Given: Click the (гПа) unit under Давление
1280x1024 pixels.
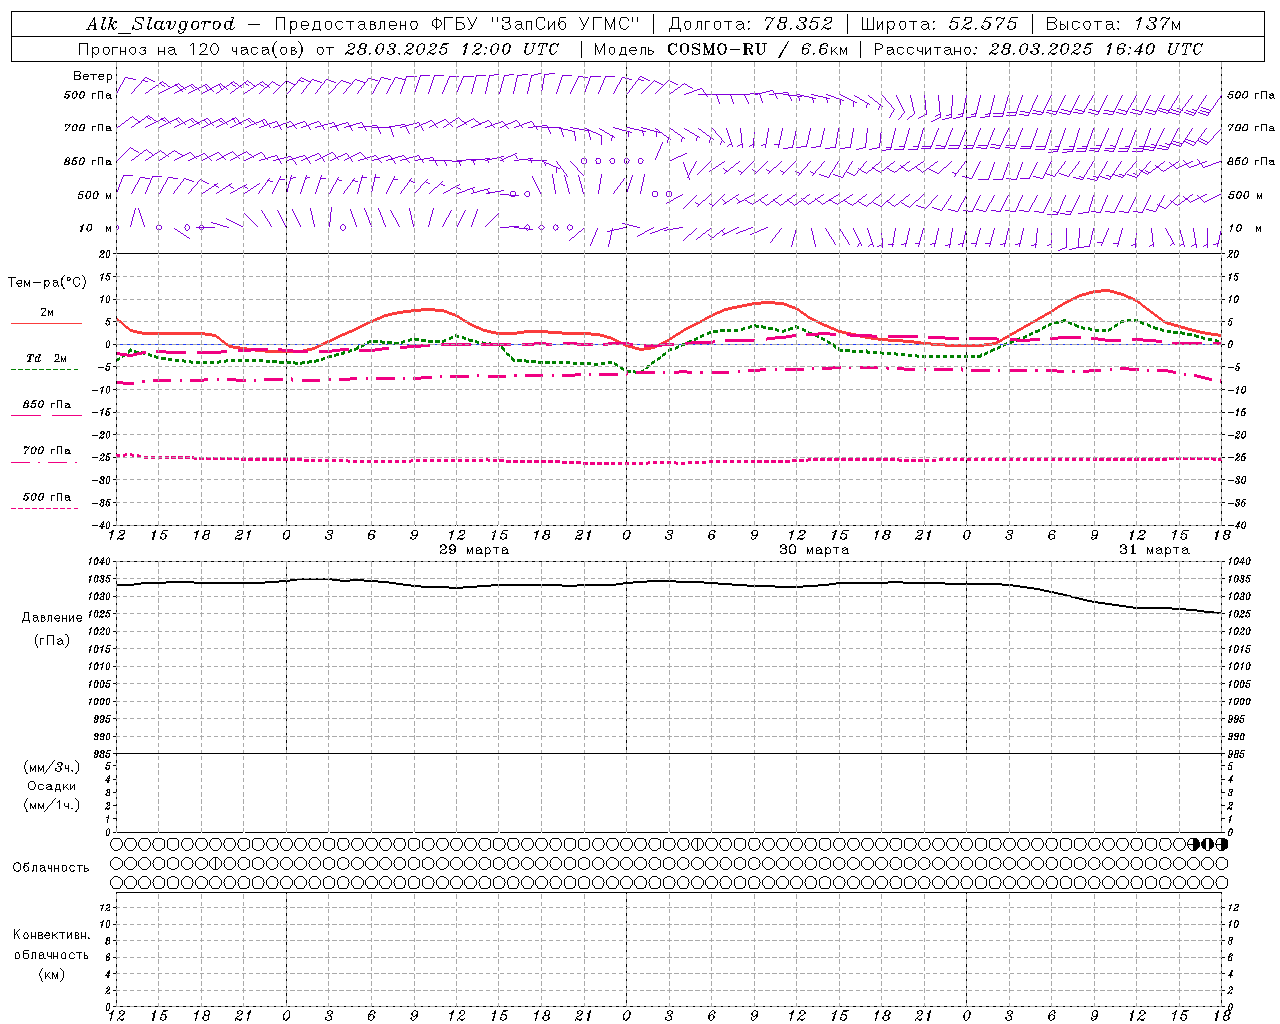Looking at the screenshot, I should [52, 641].
